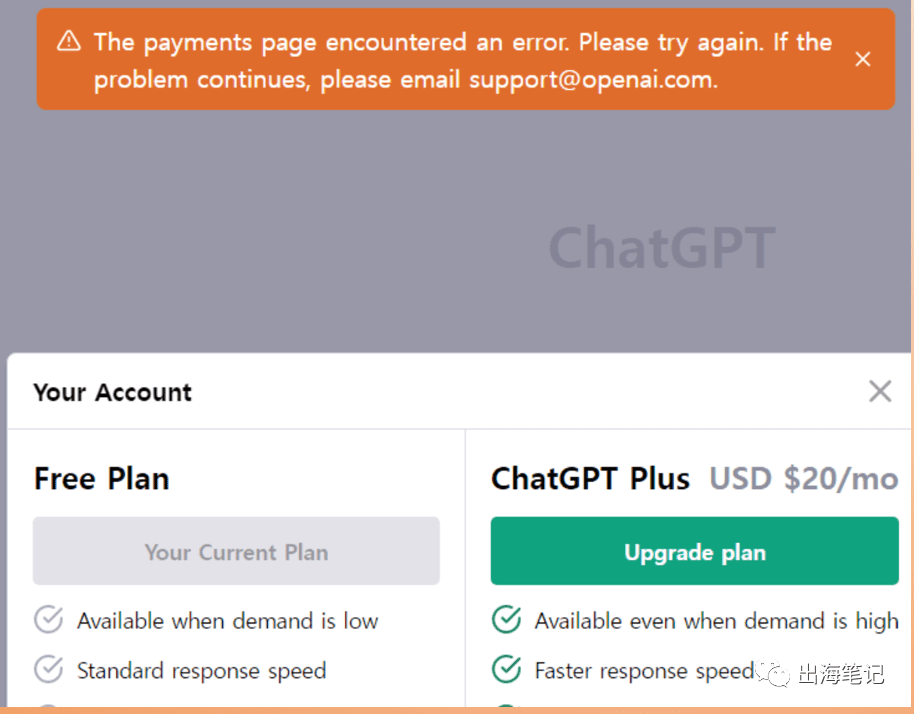Click the Free Plan heading

[x=101, y=479]
